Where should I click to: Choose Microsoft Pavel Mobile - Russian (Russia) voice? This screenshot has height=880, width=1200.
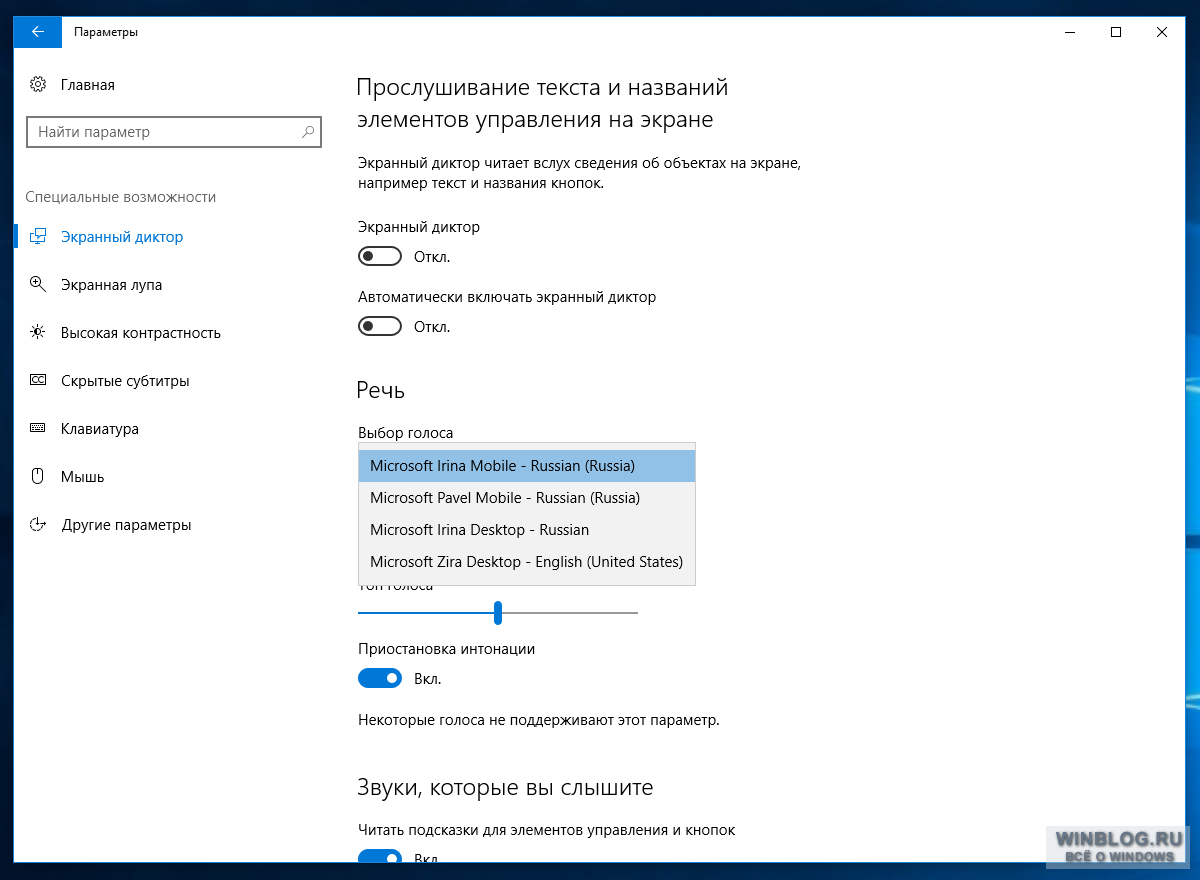[527, 498]
